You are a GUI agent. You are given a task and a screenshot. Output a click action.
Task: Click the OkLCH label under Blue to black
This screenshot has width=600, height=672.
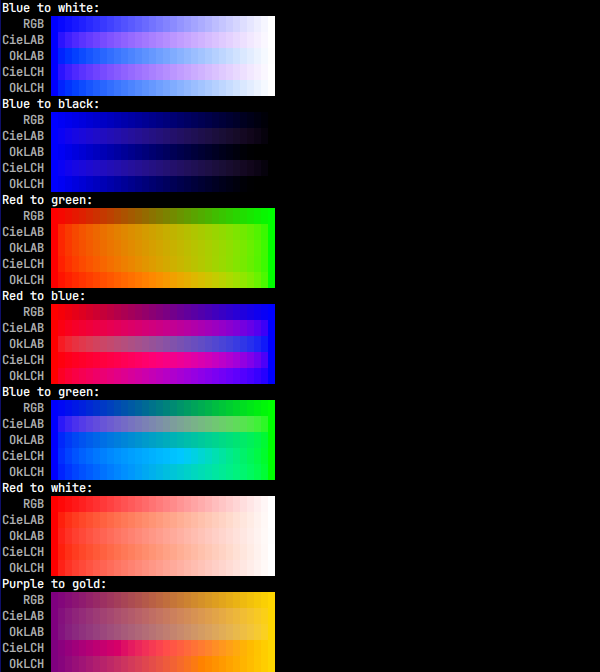click(26, 184)
